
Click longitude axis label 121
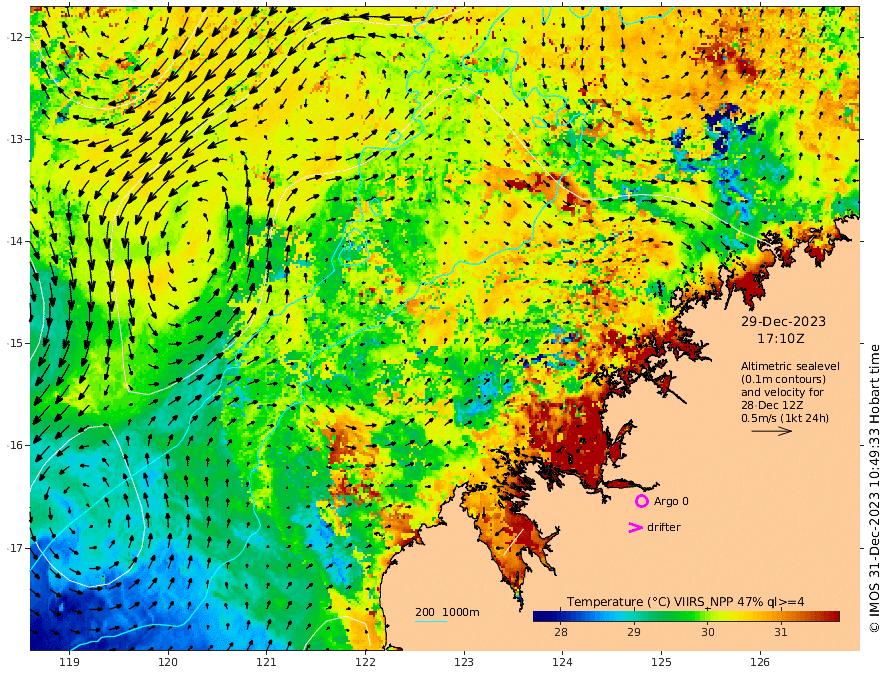pyautogui.click(x=267, y=663)
